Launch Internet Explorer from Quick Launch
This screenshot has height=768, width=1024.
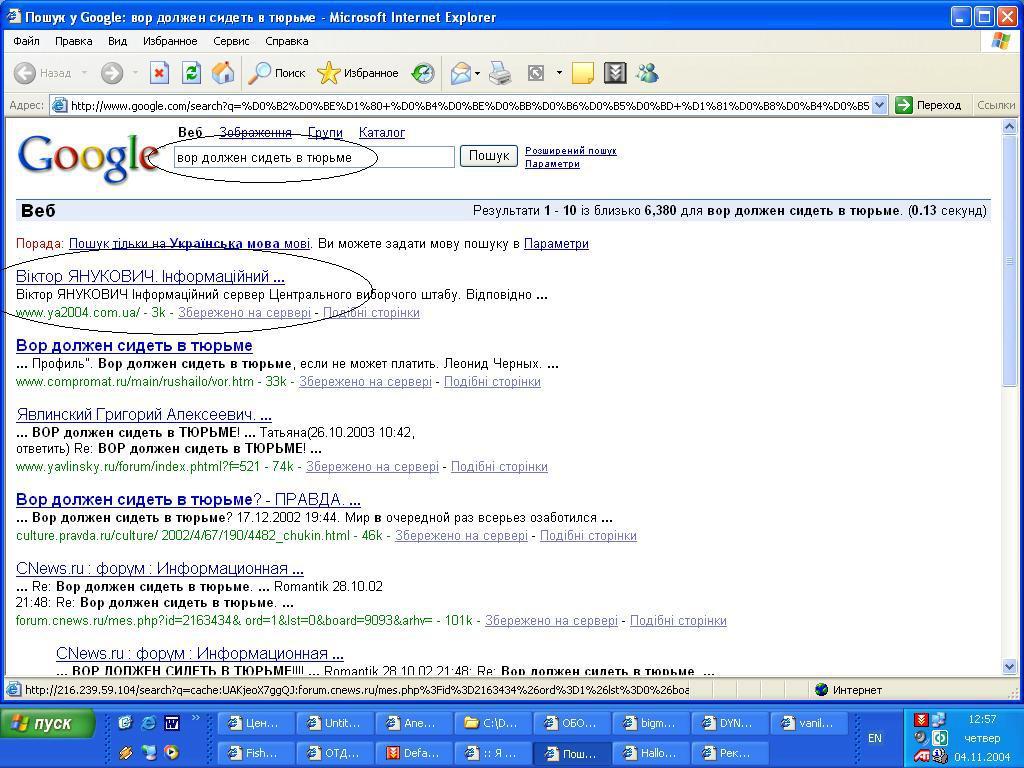(148, 723)
